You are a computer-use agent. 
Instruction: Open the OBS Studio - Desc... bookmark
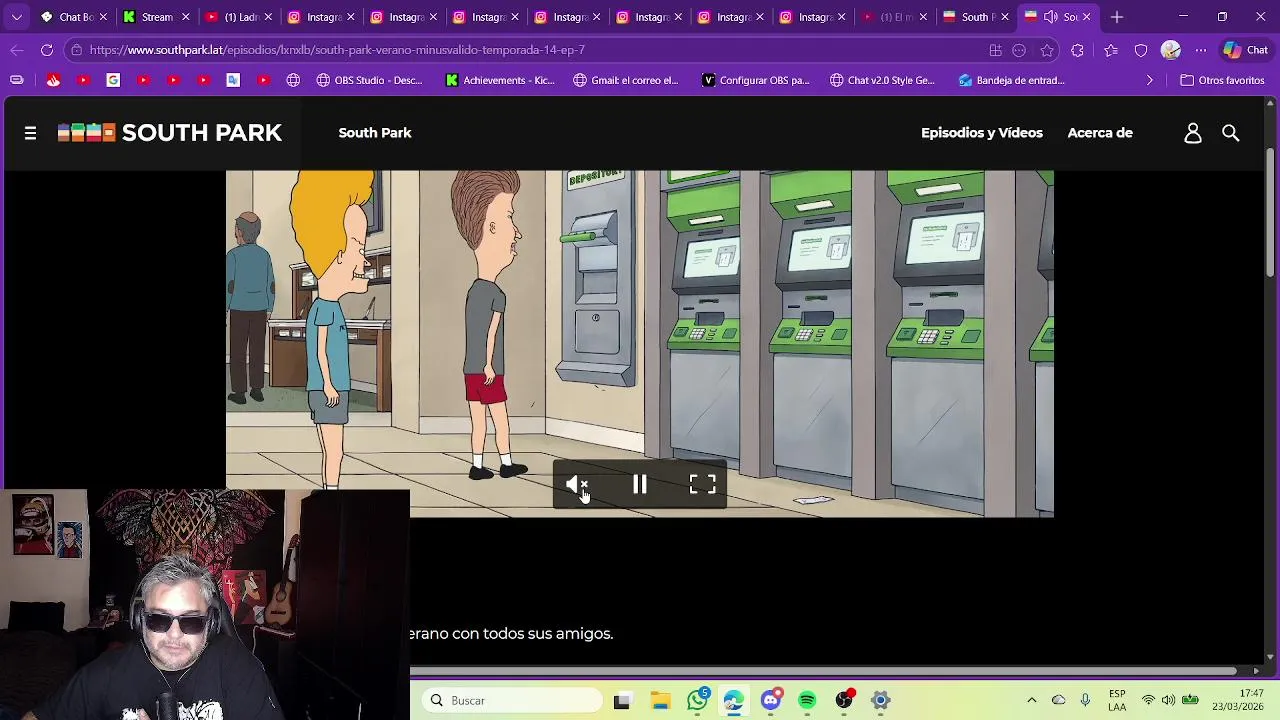coord(370,80)
